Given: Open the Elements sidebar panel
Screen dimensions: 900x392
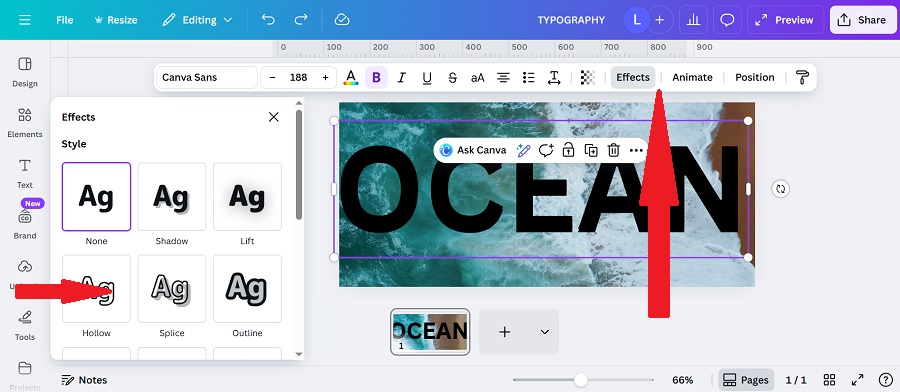Looking at the screenshot, I should tap(25, 123).
